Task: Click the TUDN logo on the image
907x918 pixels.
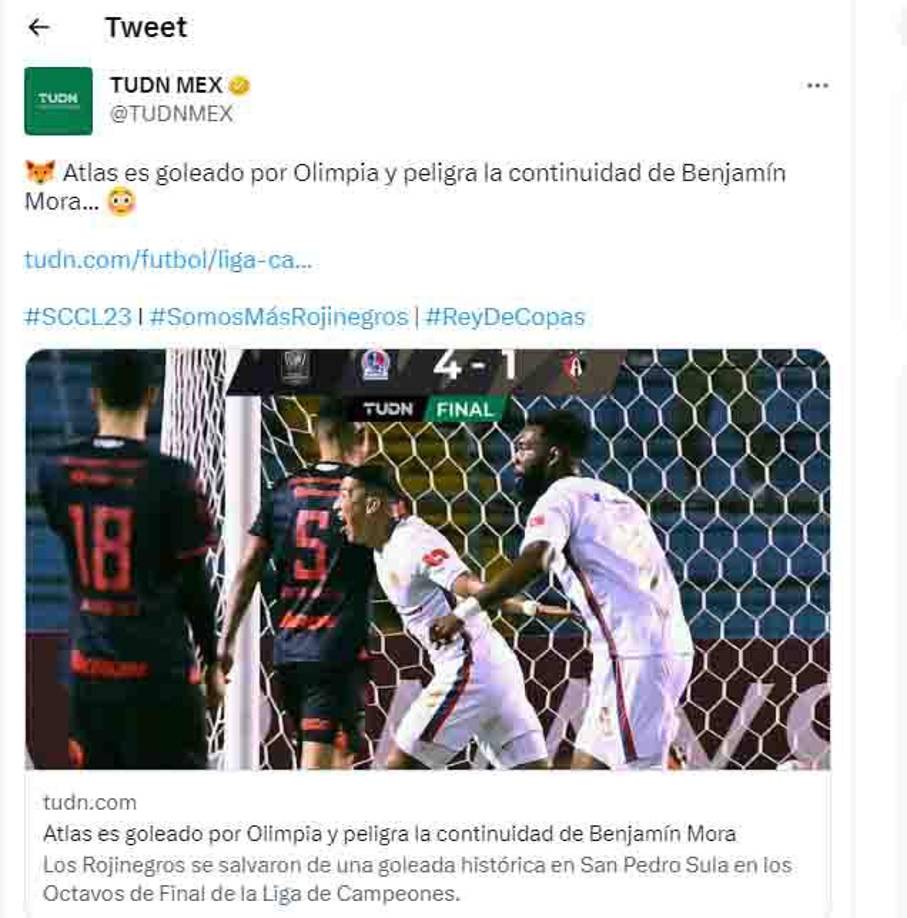Action: [388, 409]
